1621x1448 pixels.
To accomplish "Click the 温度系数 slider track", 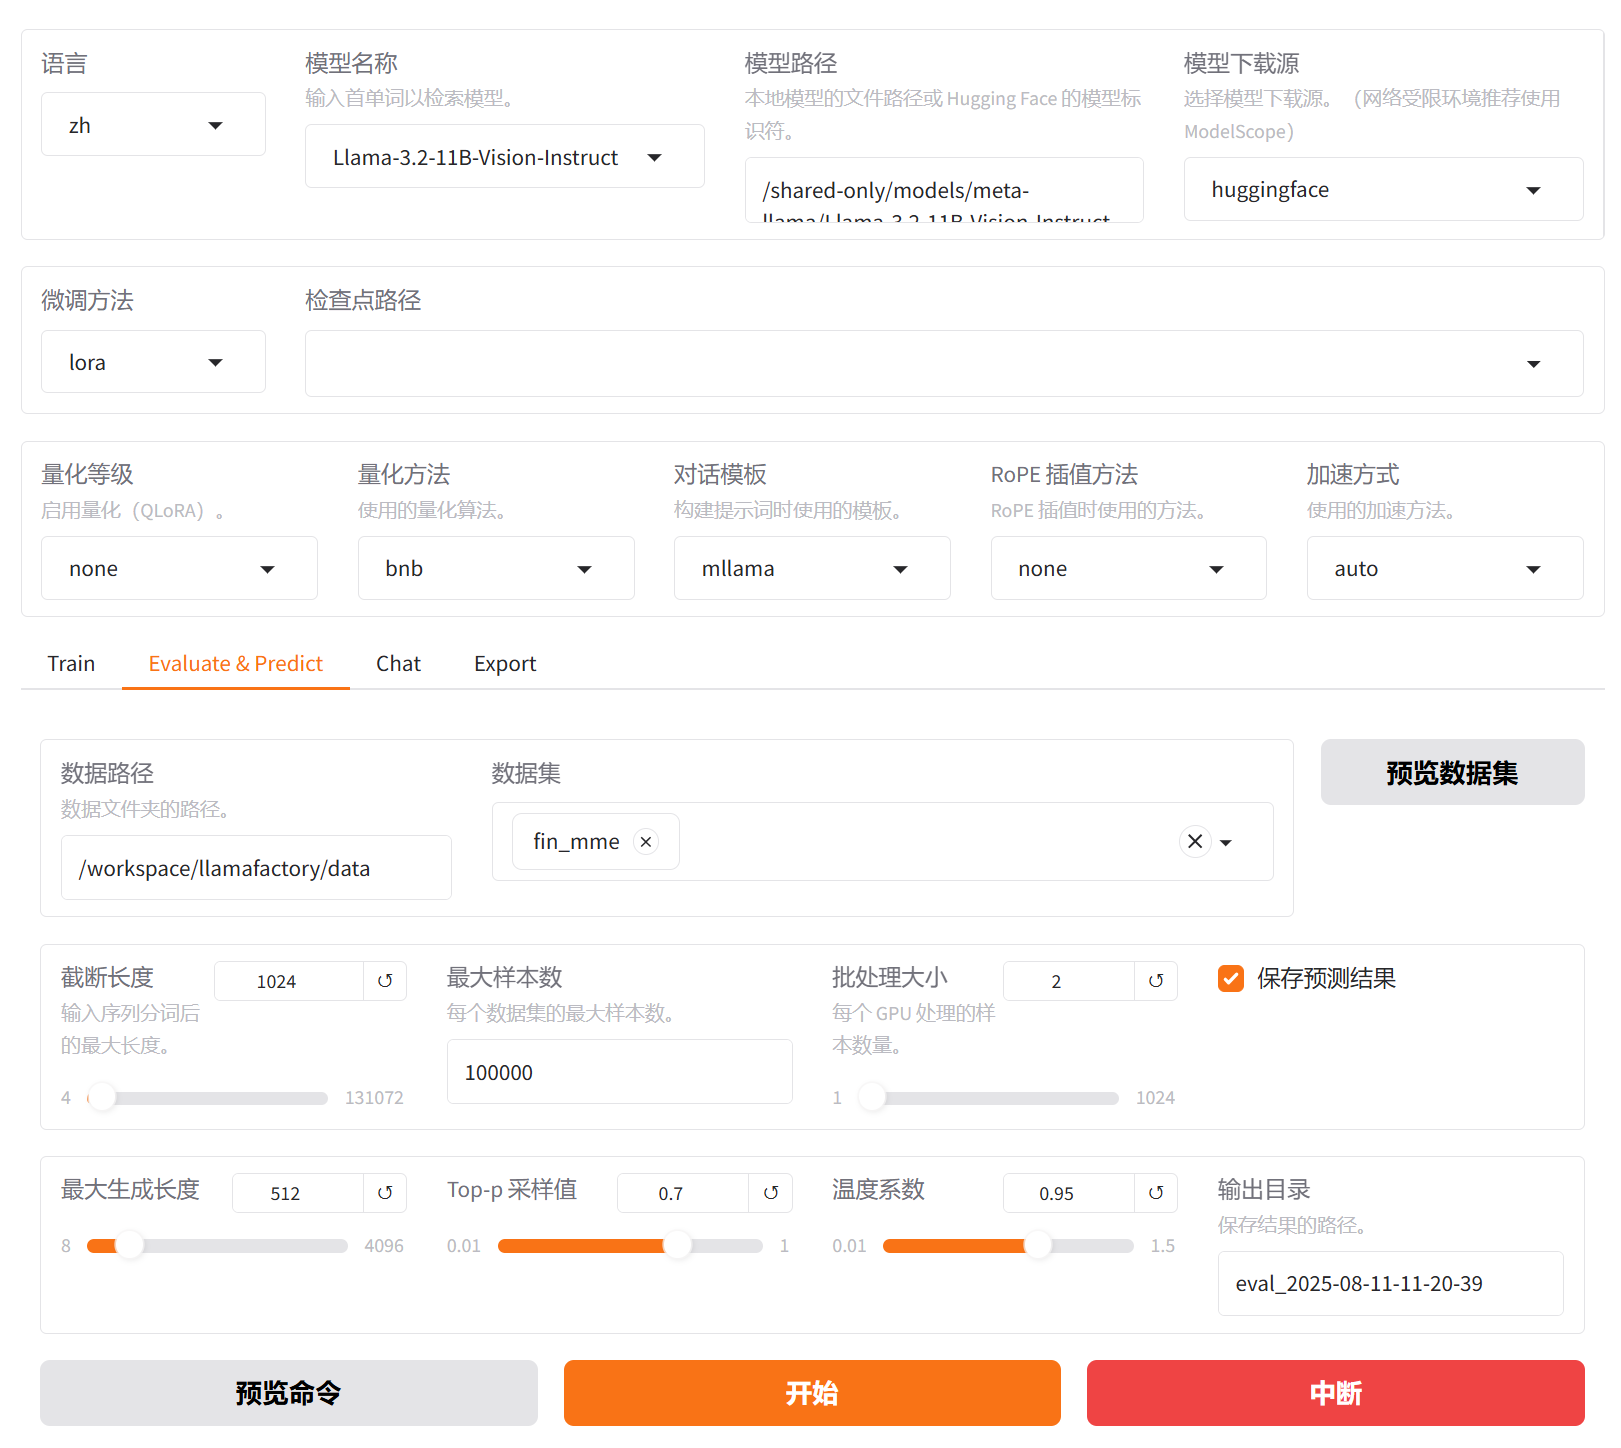I will click(x=1008, y=1246).
